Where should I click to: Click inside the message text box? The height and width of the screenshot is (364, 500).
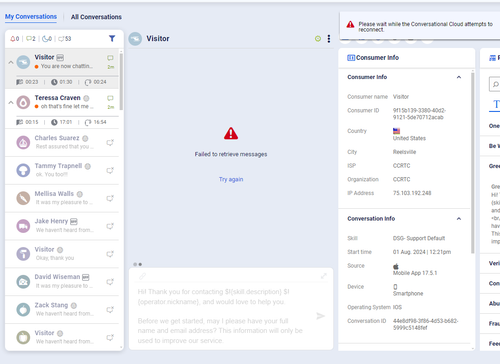pyautogui.click(x=221, y=316)
